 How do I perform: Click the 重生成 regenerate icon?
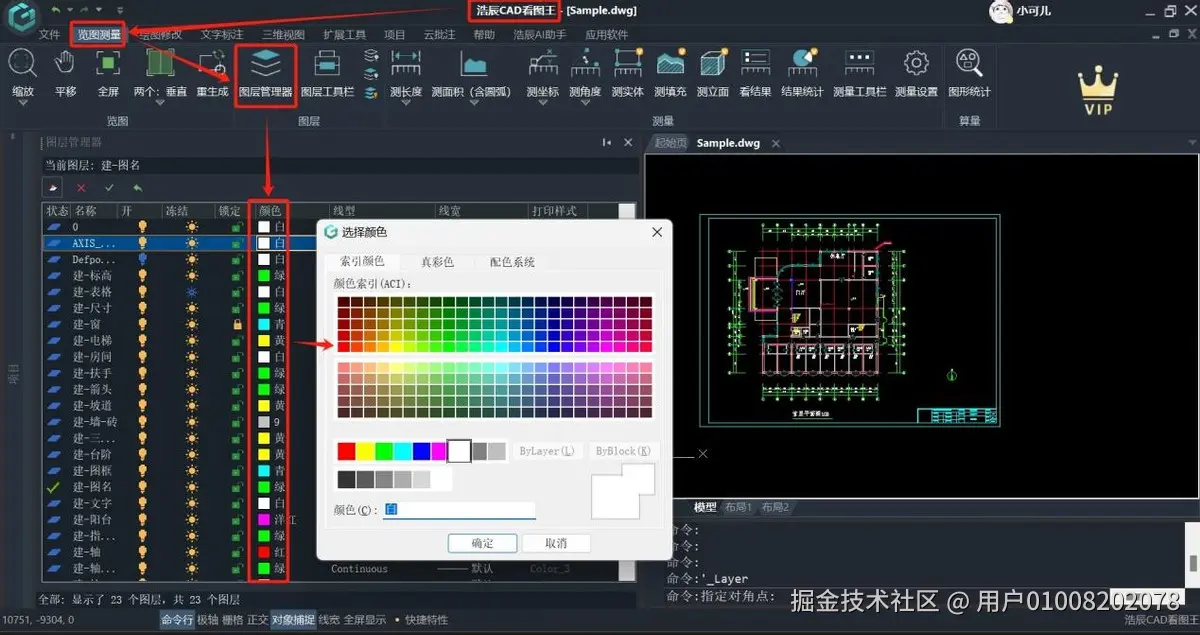pos(212,64)
